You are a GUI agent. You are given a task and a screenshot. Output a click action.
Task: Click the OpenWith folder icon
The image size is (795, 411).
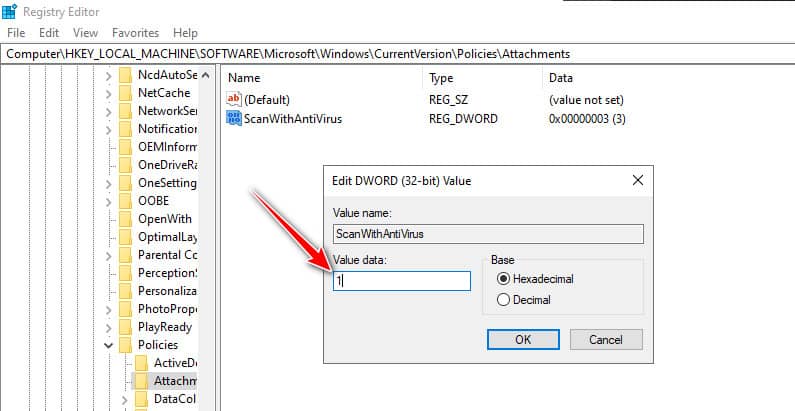[125, 219]
